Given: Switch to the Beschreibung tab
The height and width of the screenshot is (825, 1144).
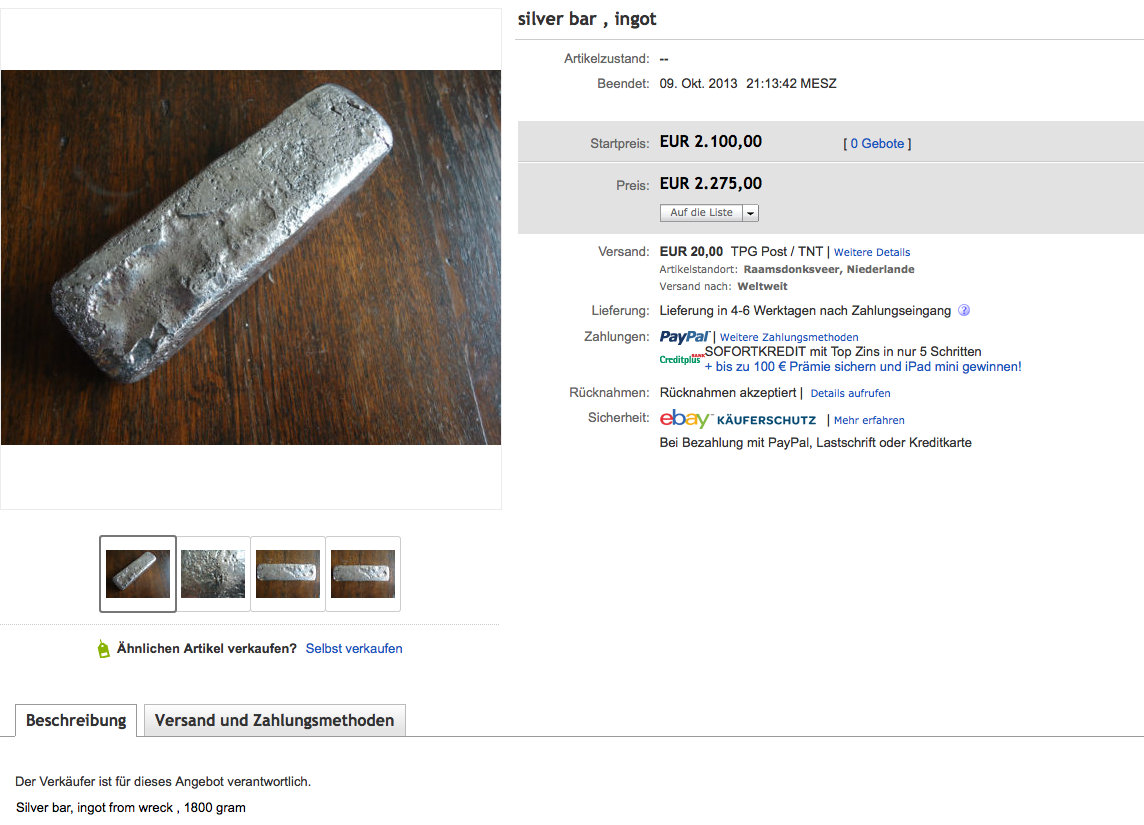Looking at the screenshot, I should pyautogui.click(x=76, y=720).
